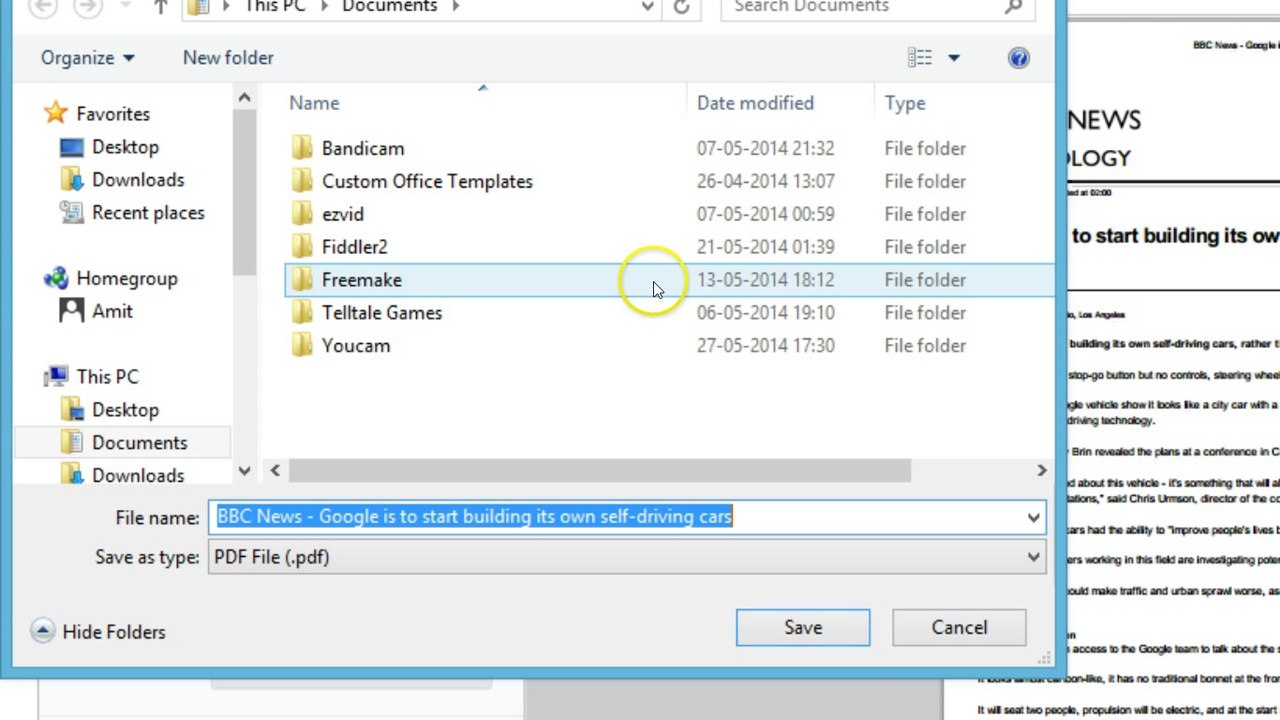Viewport: 1280px width, 720px height.
Task: Open Downloads under Favorites
Action: pos(138,180)
